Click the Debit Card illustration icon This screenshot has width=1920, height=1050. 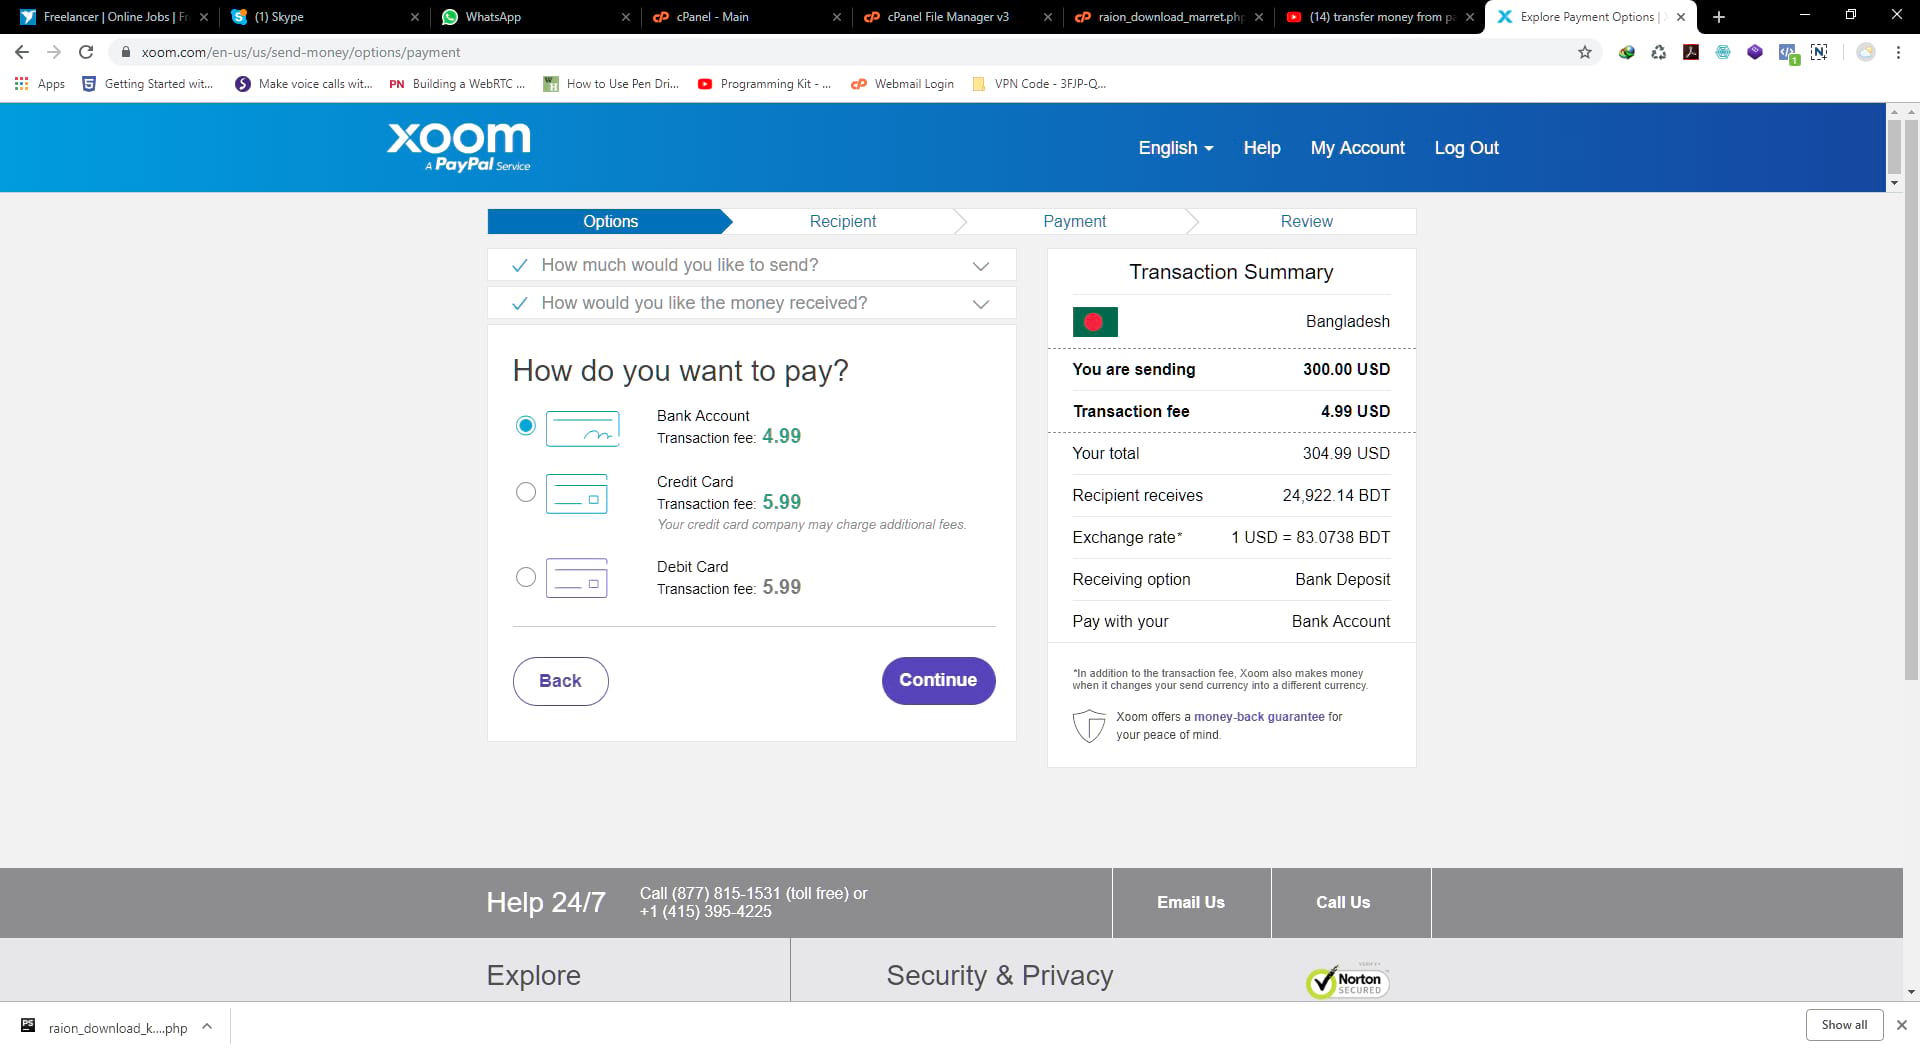(x=577, y=578)
